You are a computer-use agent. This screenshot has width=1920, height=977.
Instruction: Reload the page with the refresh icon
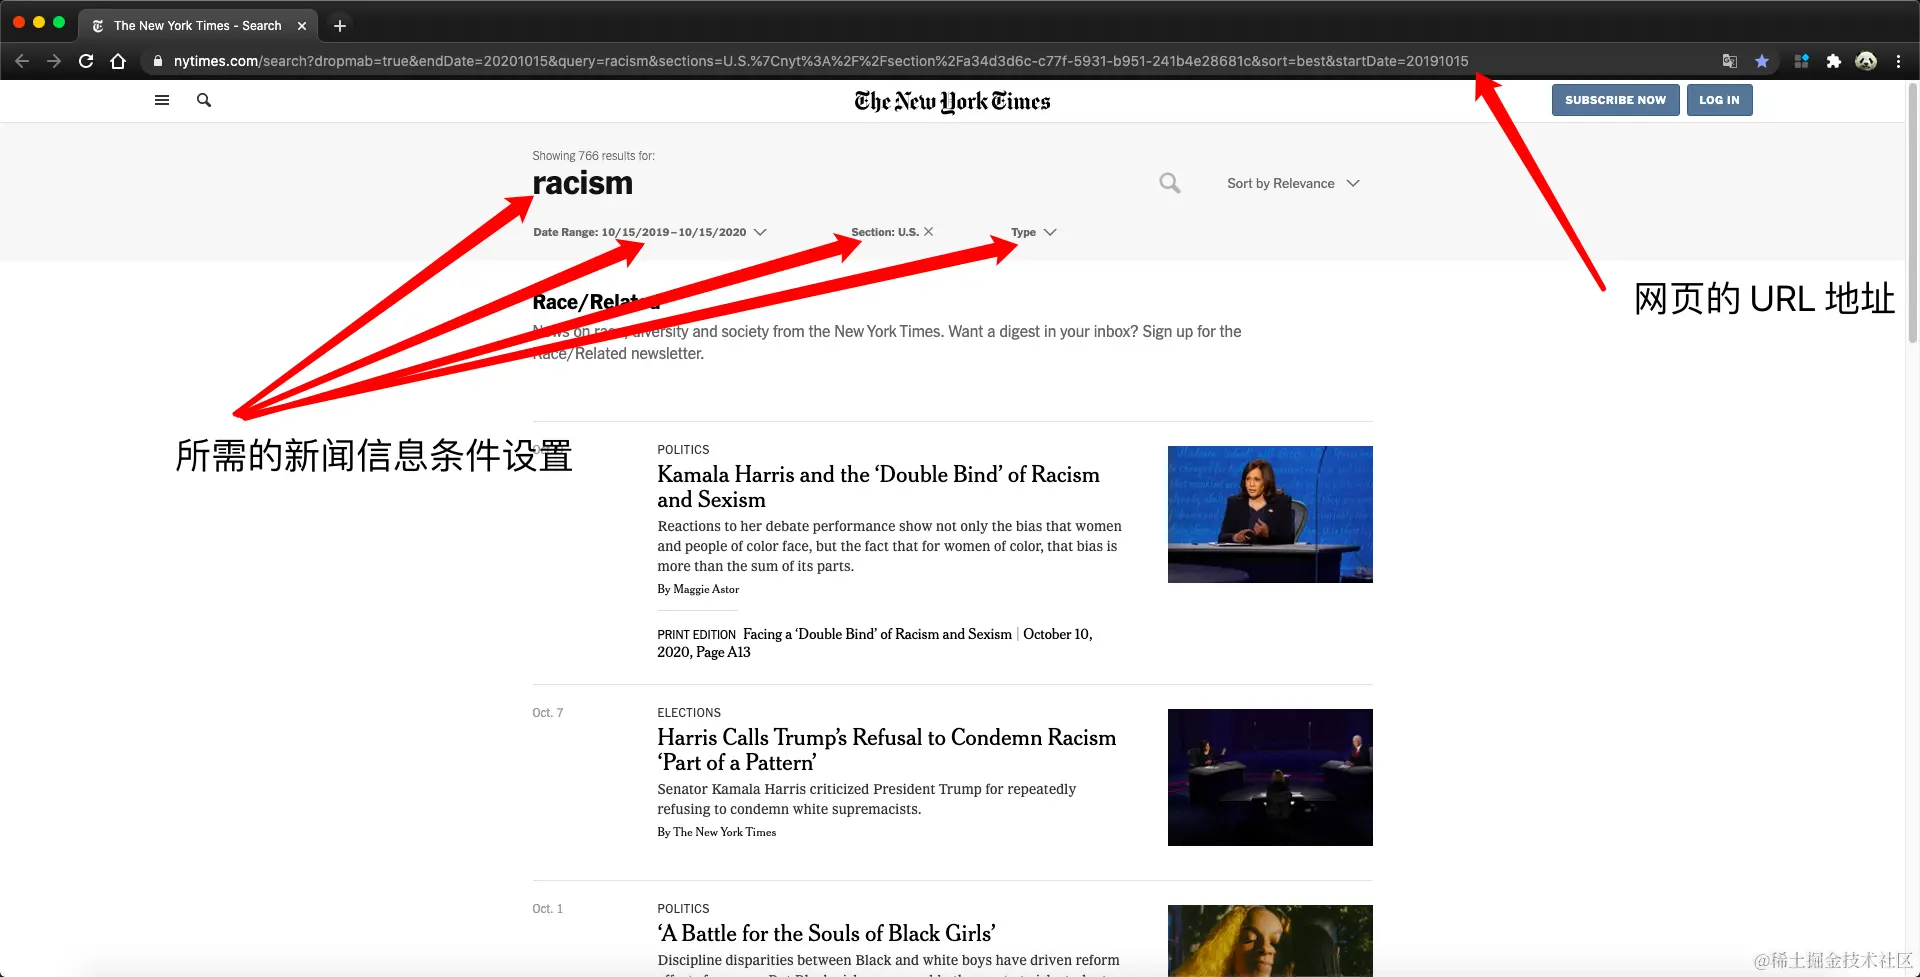pyautogui.click(x=86, y=61)
